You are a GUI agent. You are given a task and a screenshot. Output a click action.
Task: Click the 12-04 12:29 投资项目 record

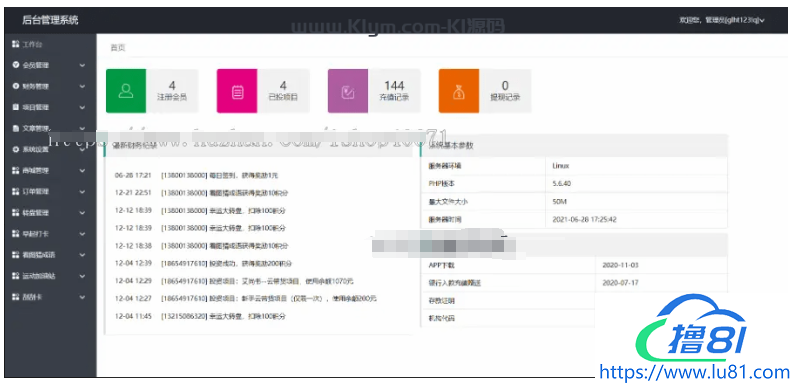pyautogui.click(x=234, y=281)
